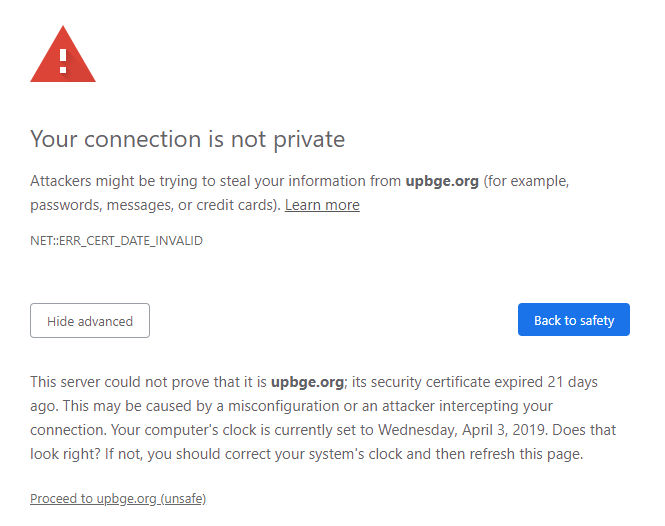
Task: Click the 'Your connection is not private' heading
Action: coord(187,139)
